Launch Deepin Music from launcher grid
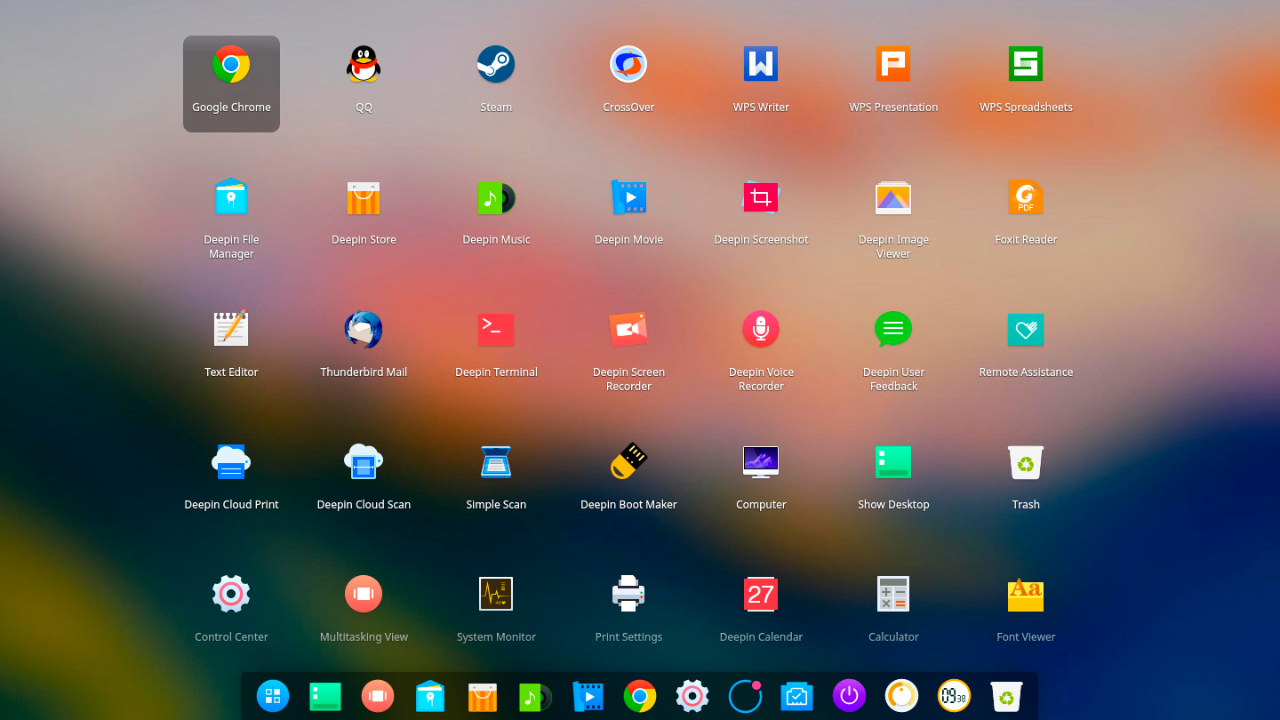This screenshot has height=720, width=1280. tap(496, 197)
